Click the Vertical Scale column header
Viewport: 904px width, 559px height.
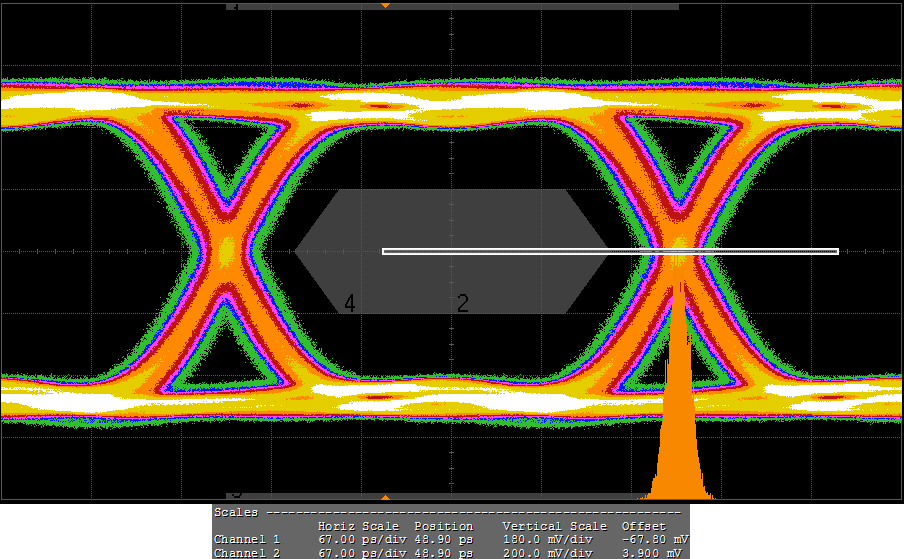(554, 525)
